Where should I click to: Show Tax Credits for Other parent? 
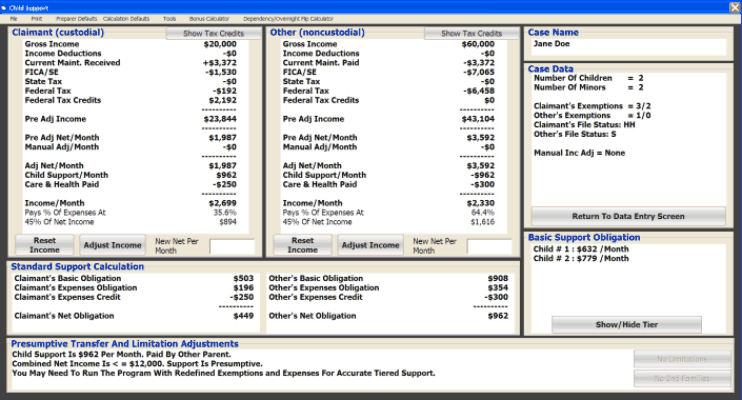point(464,33)
